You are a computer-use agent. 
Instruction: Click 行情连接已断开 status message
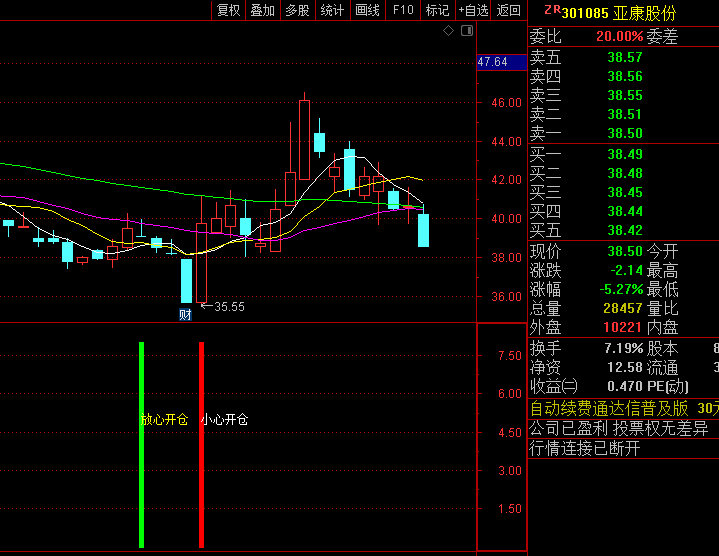[x=585, y=448]
